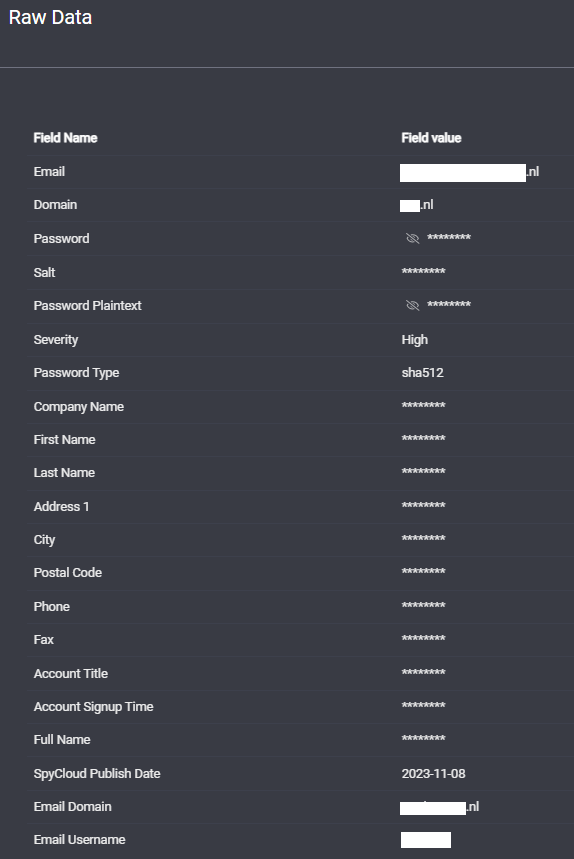Click the SpyCloud Publish Date 2023-11-08
The height and width of the screenshot is (859, 574).
pyautogui.click(x=433, y=774)
